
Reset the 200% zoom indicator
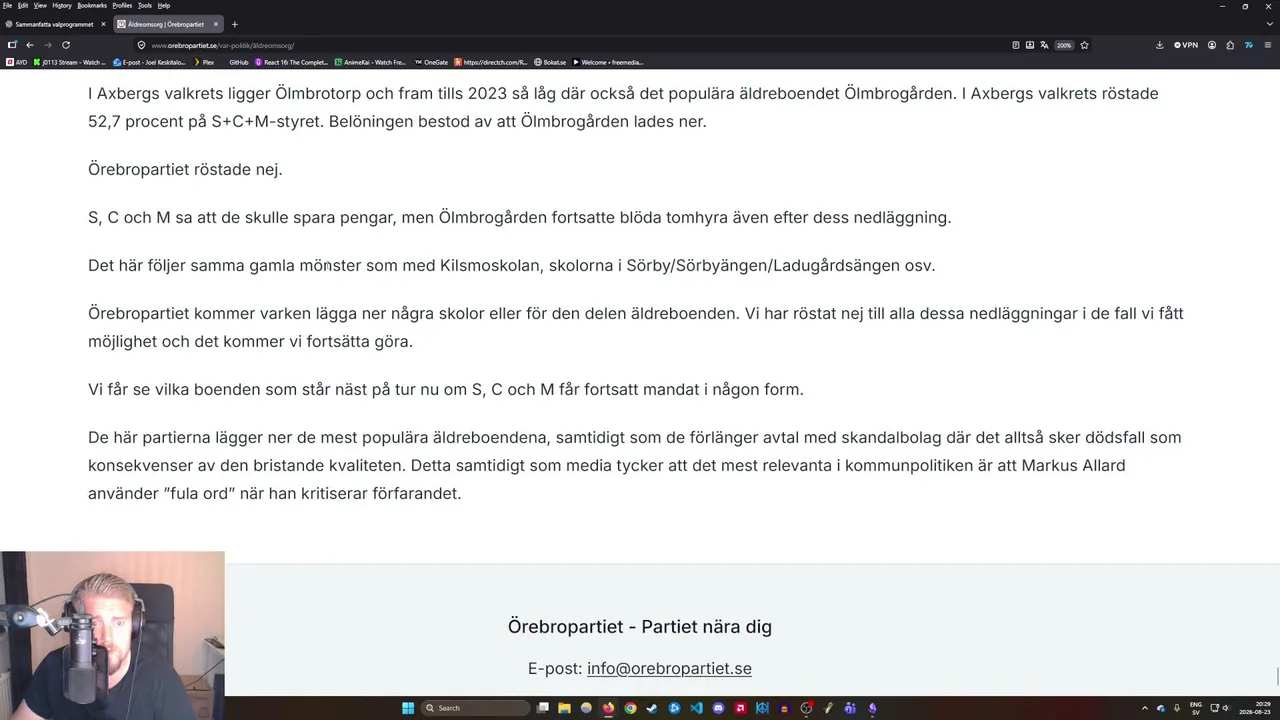[1064, 45]
